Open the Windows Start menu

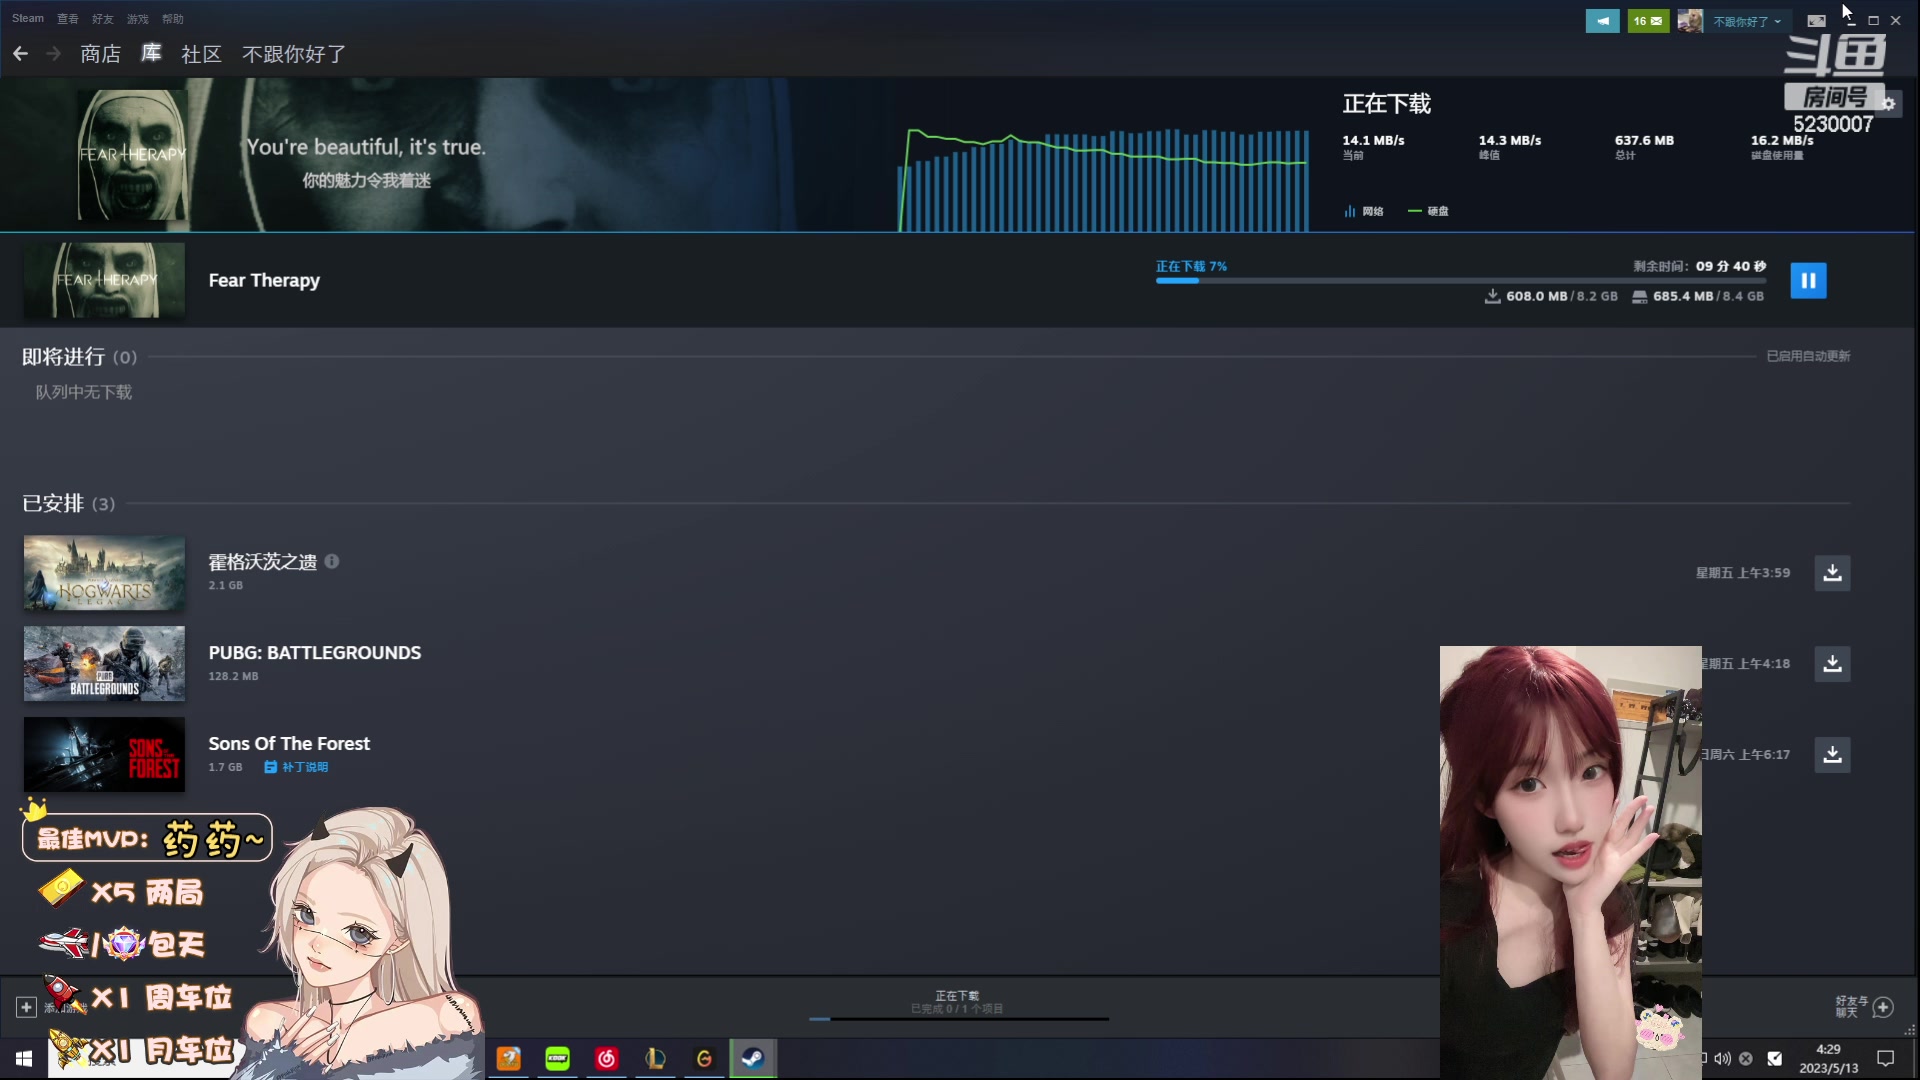tap(24, 1058)
